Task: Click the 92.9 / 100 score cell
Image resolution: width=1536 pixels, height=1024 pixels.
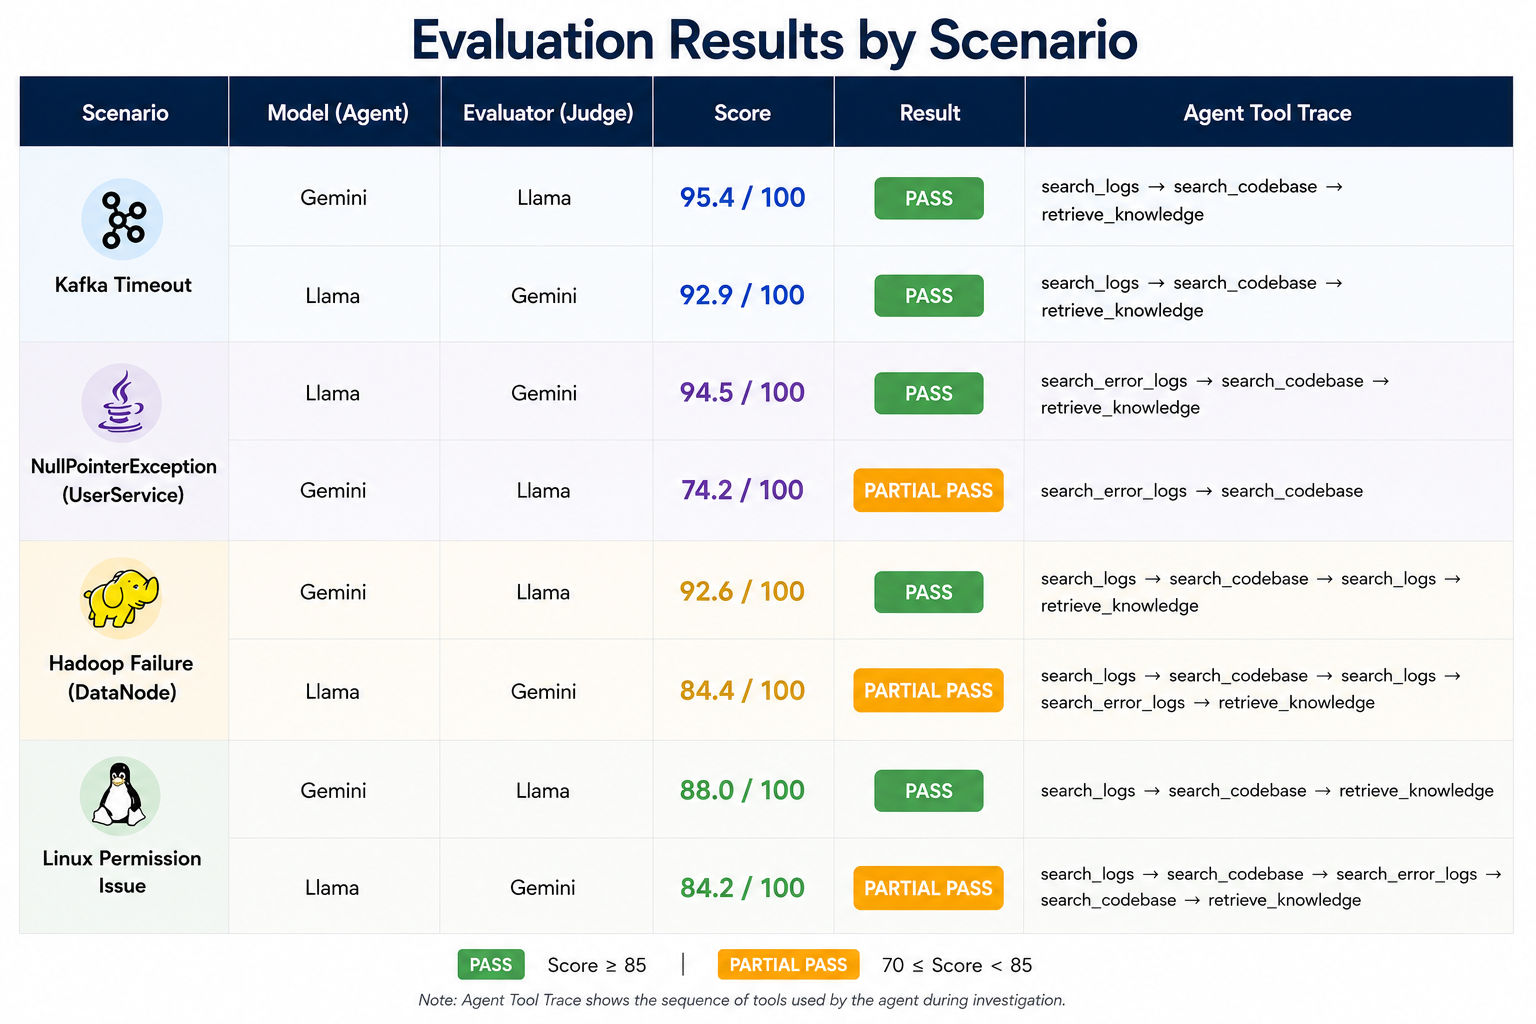Action: pos(742,295)
